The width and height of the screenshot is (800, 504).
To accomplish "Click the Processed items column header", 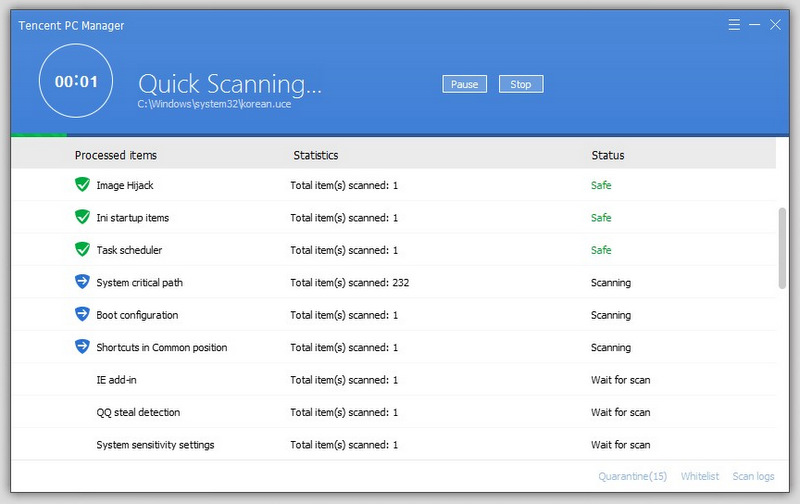I will [116, 155].
